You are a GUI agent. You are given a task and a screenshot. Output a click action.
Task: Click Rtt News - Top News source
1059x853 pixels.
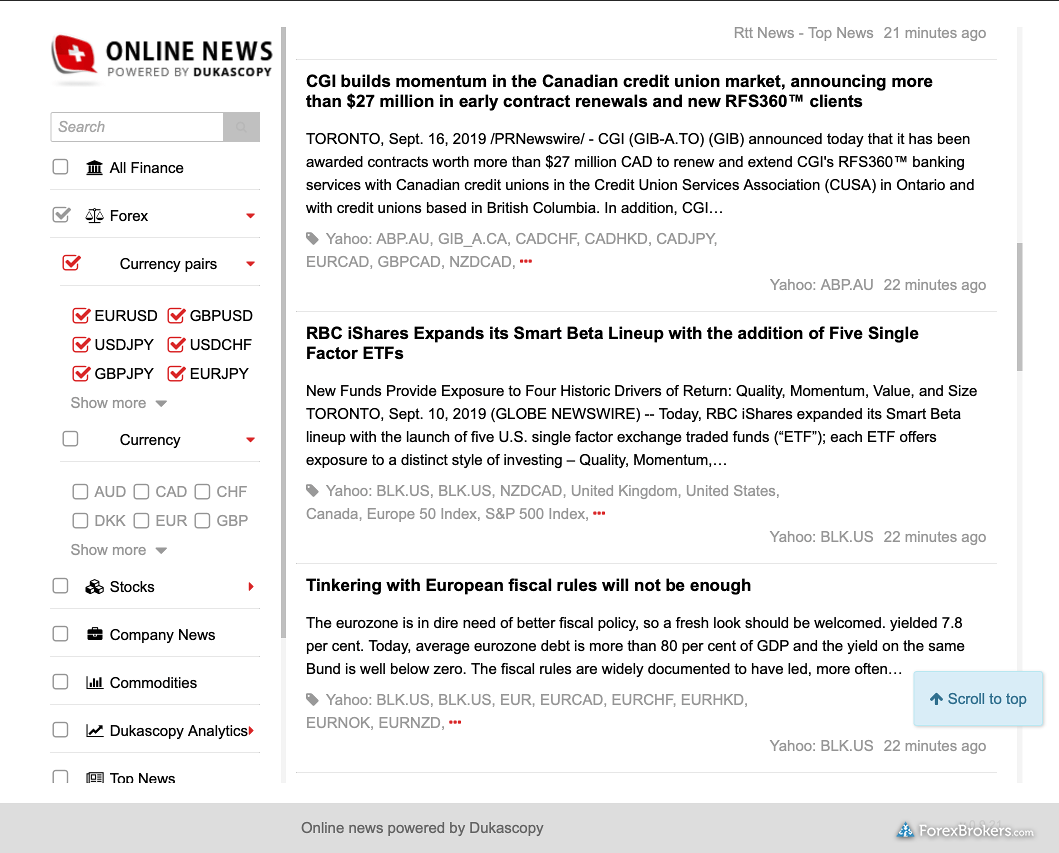click(803, 33)
